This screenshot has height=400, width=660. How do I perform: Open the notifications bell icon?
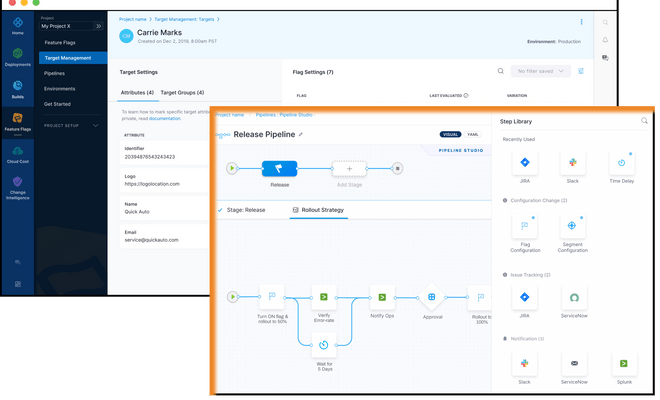tap(605, 40)
